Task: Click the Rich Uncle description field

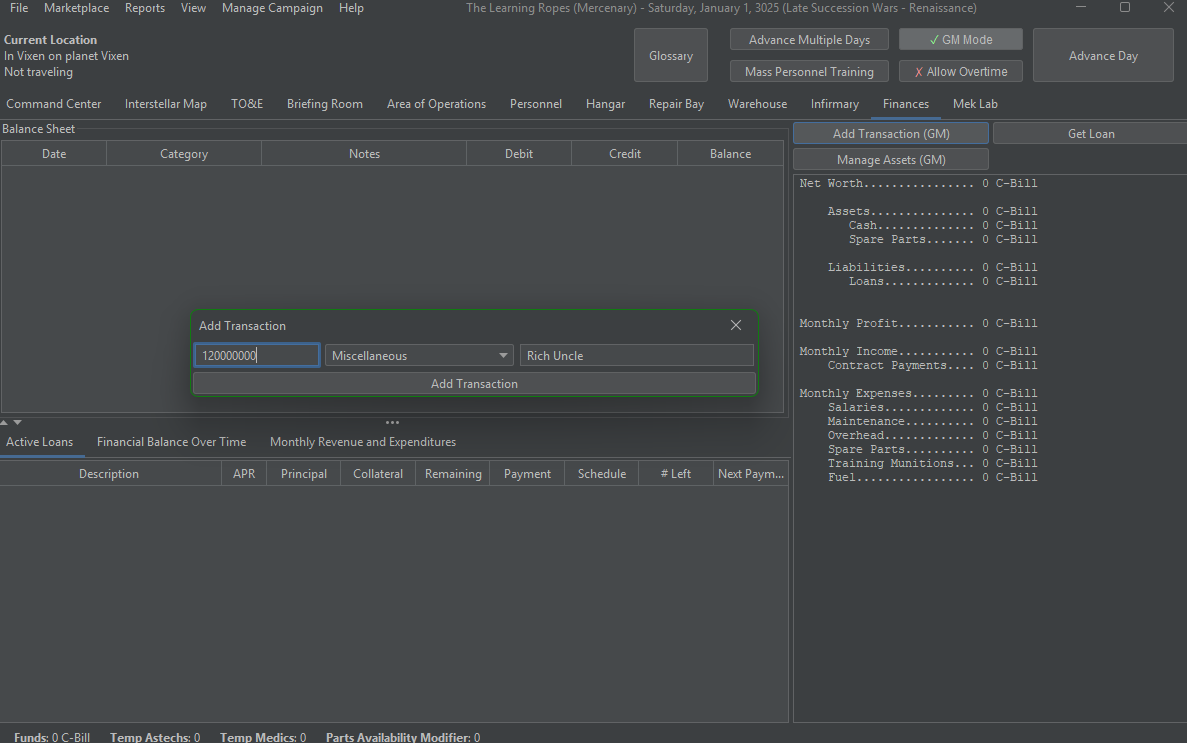Action: point(636,356)
